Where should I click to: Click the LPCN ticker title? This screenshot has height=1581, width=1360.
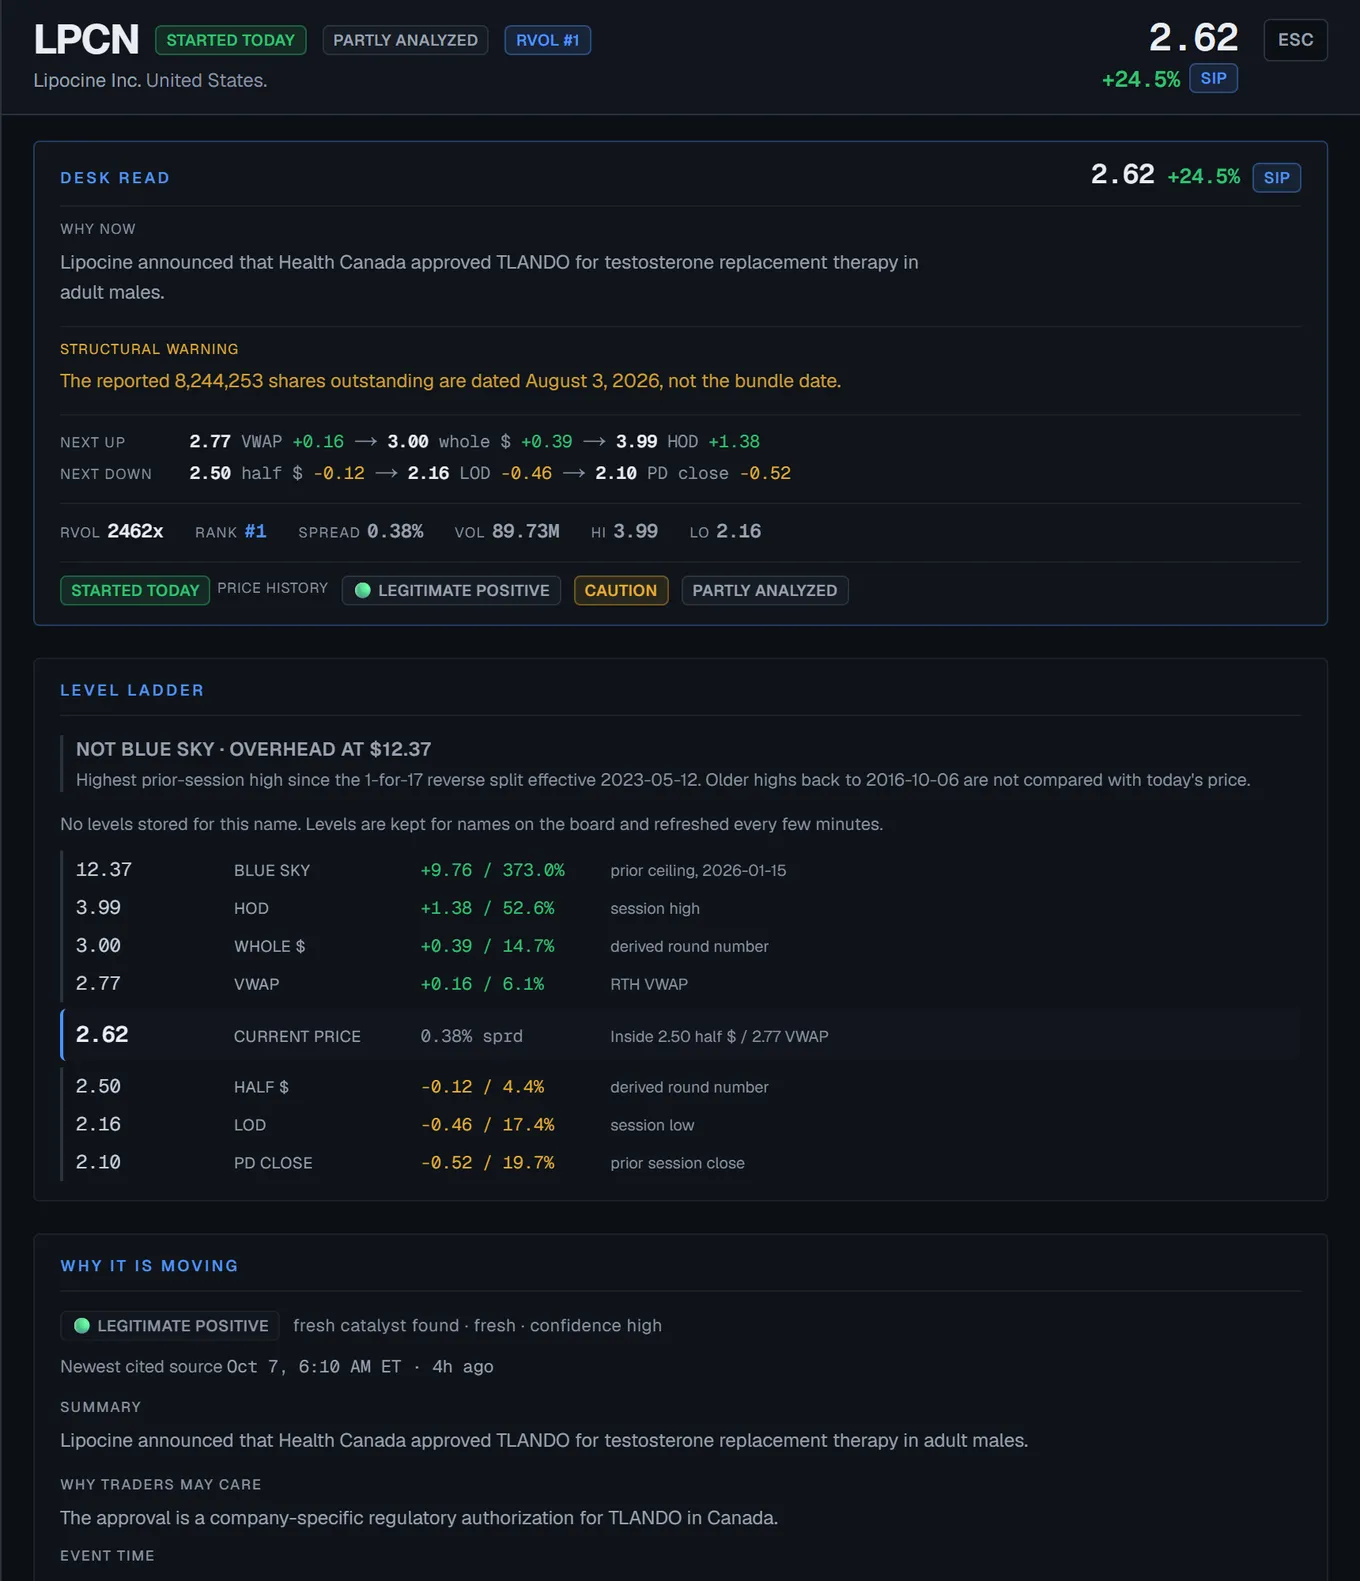[86, 40]
